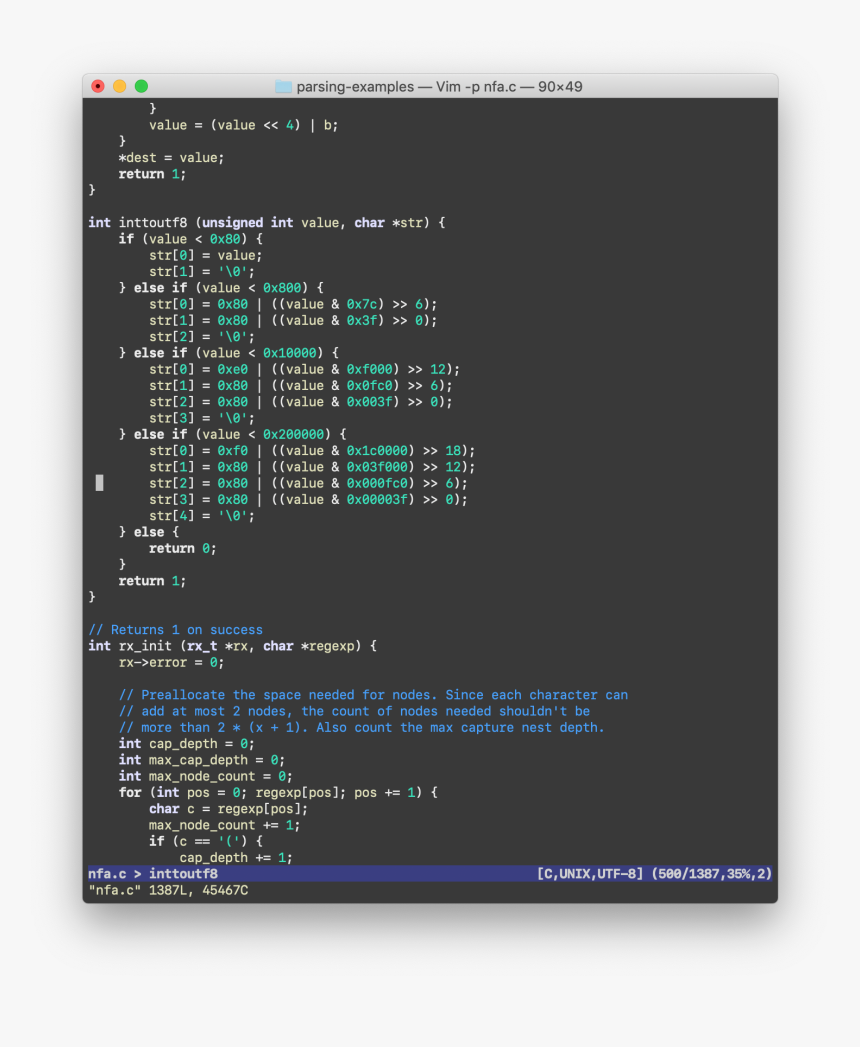Image resolution: width=860 pixels, height=1047 pixels.
Task: Click the Vim block cursor in the left margin
Action: [99, 483]
